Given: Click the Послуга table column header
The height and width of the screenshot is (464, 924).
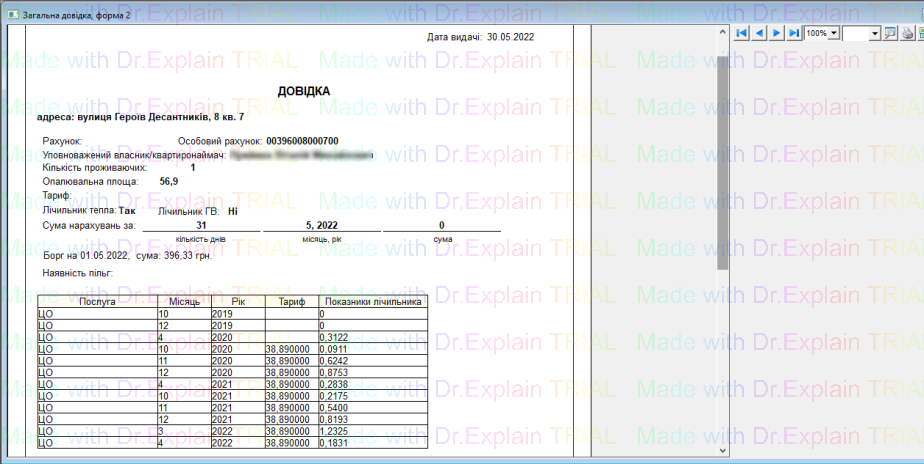Looking at the screenshot, I should (x=97, y=301).
